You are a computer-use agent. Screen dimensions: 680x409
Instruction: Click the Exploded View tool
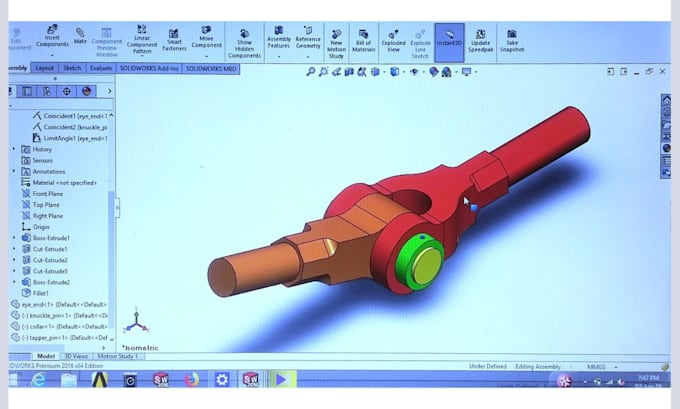click(x=393, y=41)
